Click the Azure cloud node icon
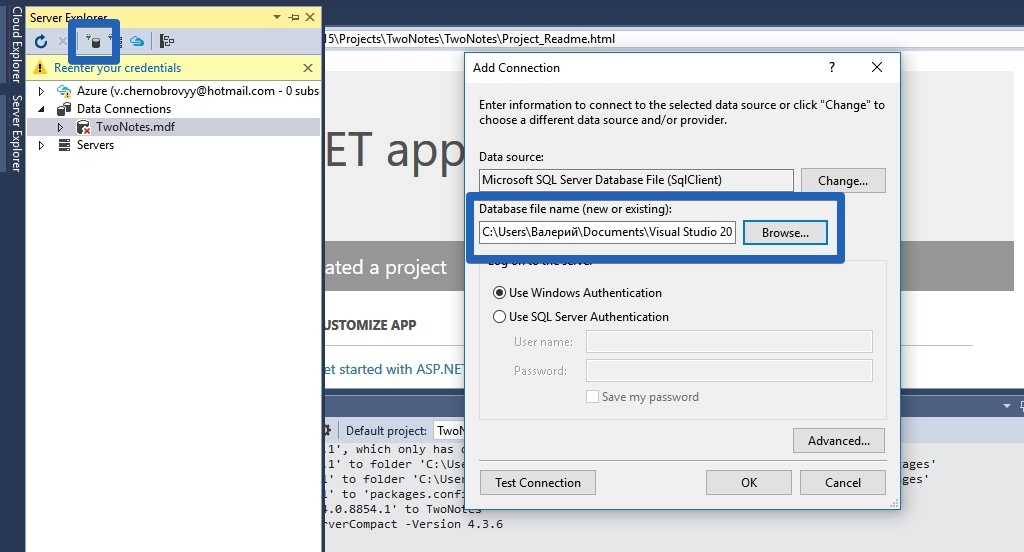Viewport: 1024px width, 552px height. click(x=64, y=91)
